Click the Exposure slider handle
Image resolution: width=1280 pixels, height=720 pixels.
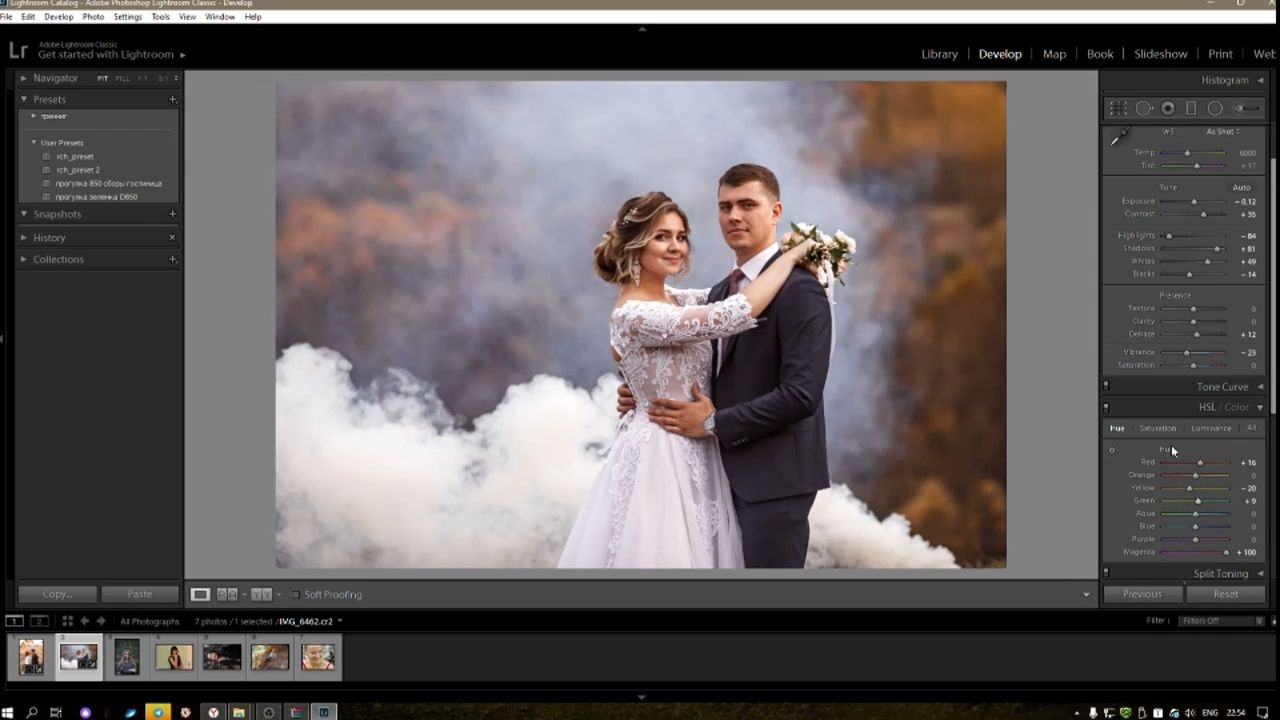tap(1193, 201)
